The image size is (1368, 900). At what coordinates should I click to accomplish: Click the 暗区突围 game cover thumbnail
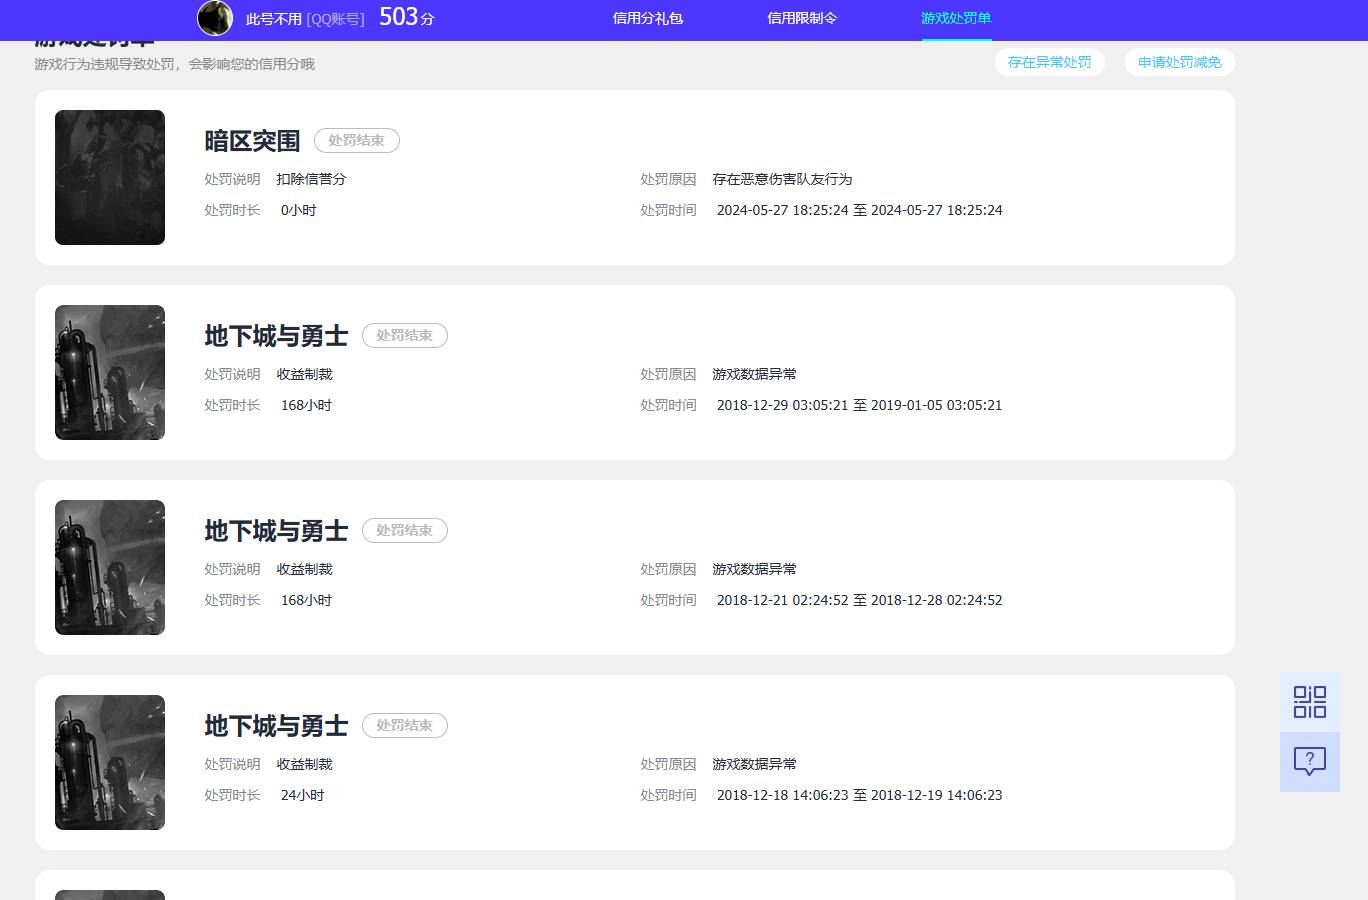(x=110, y=177)
